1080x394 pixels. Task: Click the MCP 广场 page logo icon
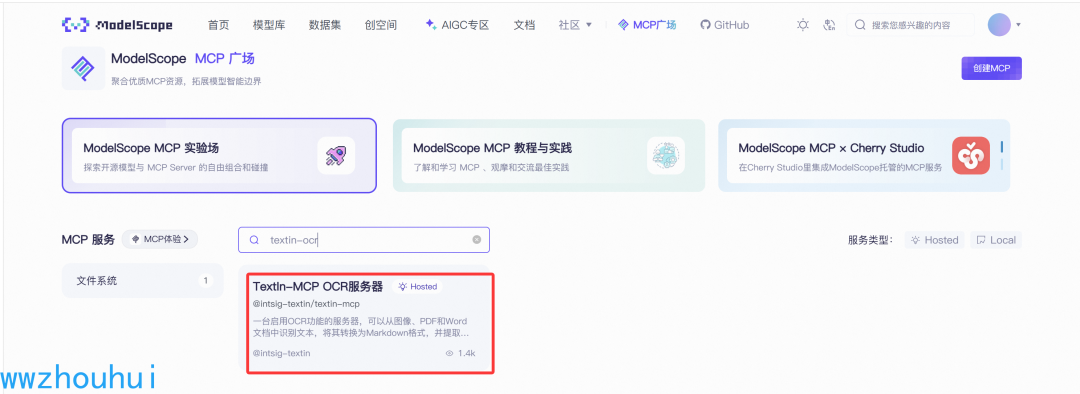[83, 68]
